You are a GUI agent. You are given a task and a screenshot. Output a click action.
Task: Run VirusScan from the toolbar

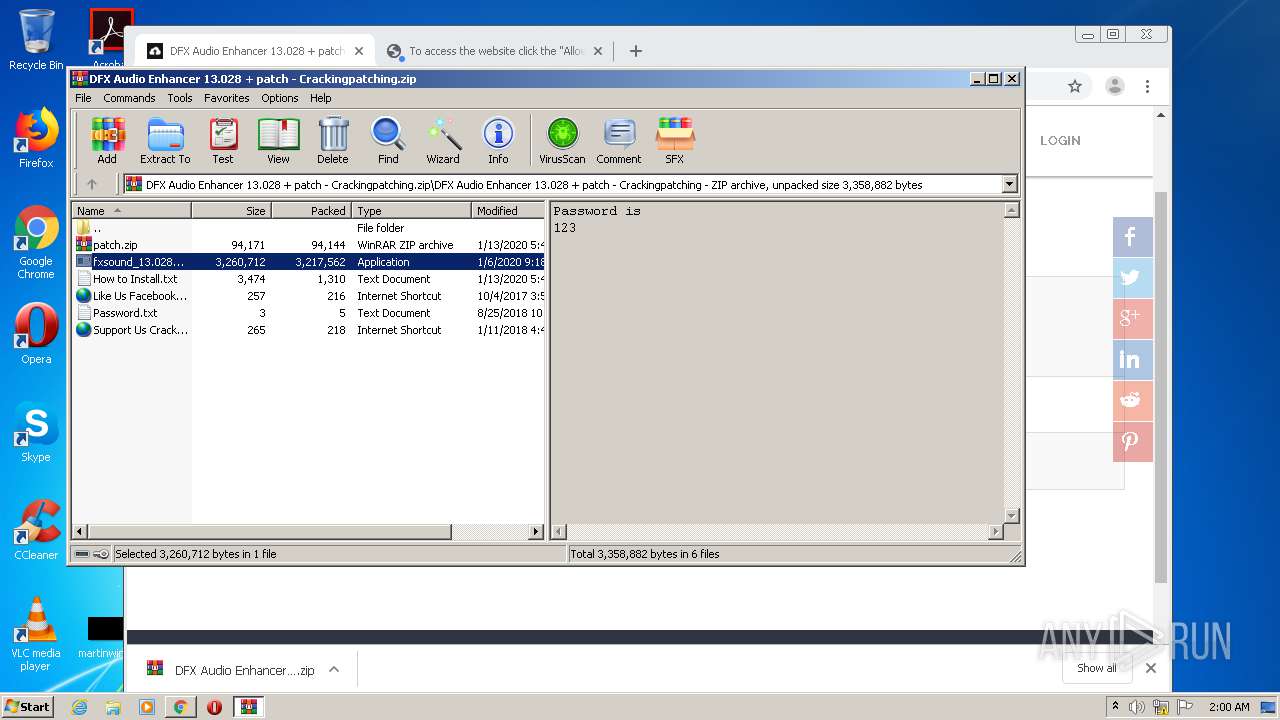562,141
